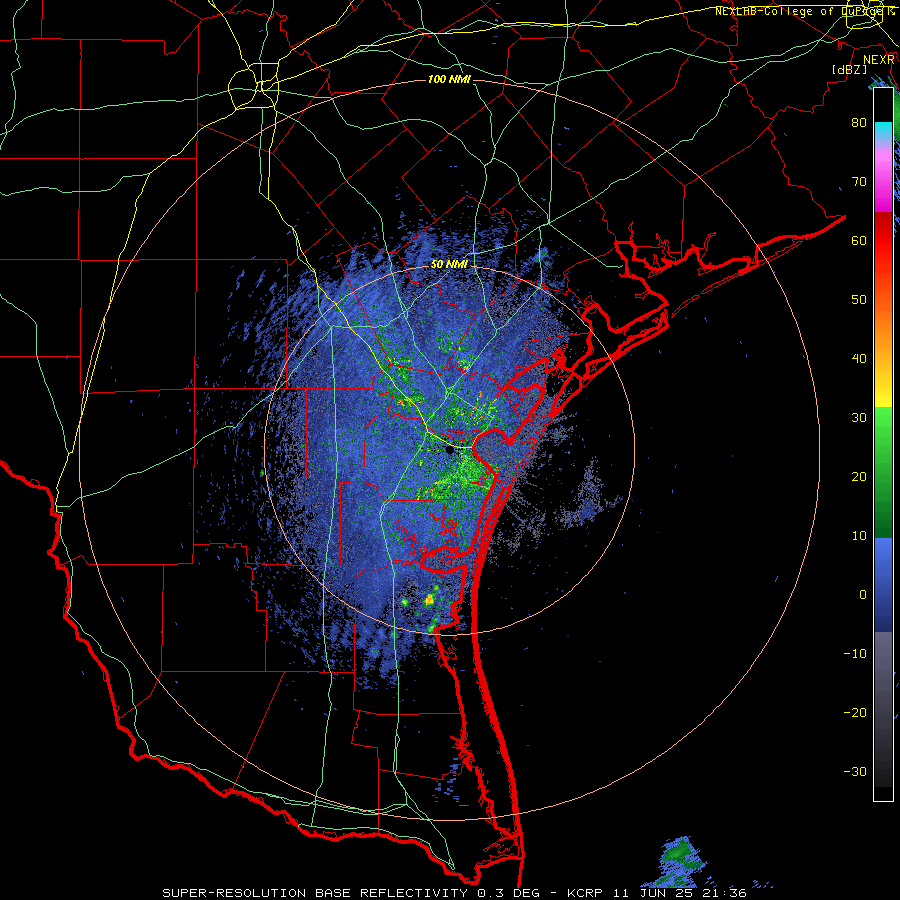Click the 70 value on dBZ scale

(x=859, y=181)
